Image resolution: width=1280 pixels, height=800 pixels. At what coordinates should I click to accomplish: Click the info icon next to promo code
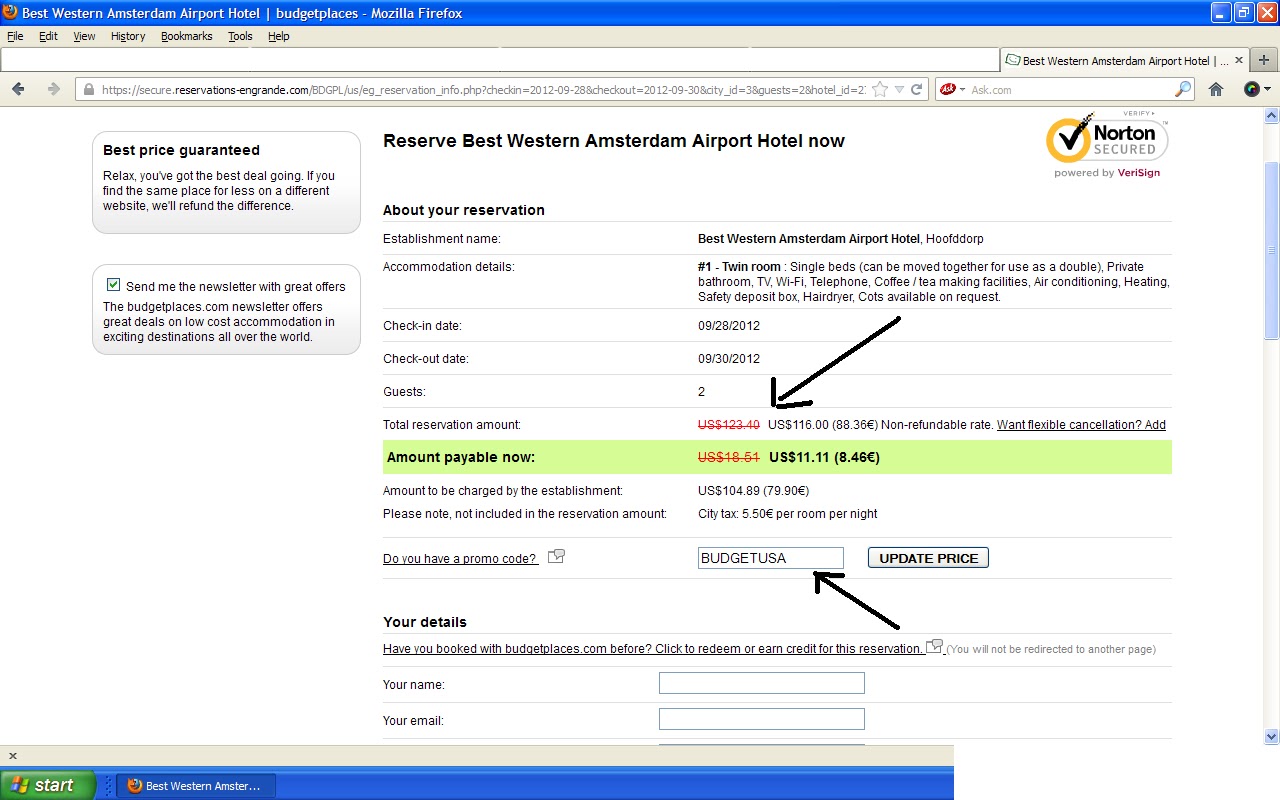pos(557,556)
